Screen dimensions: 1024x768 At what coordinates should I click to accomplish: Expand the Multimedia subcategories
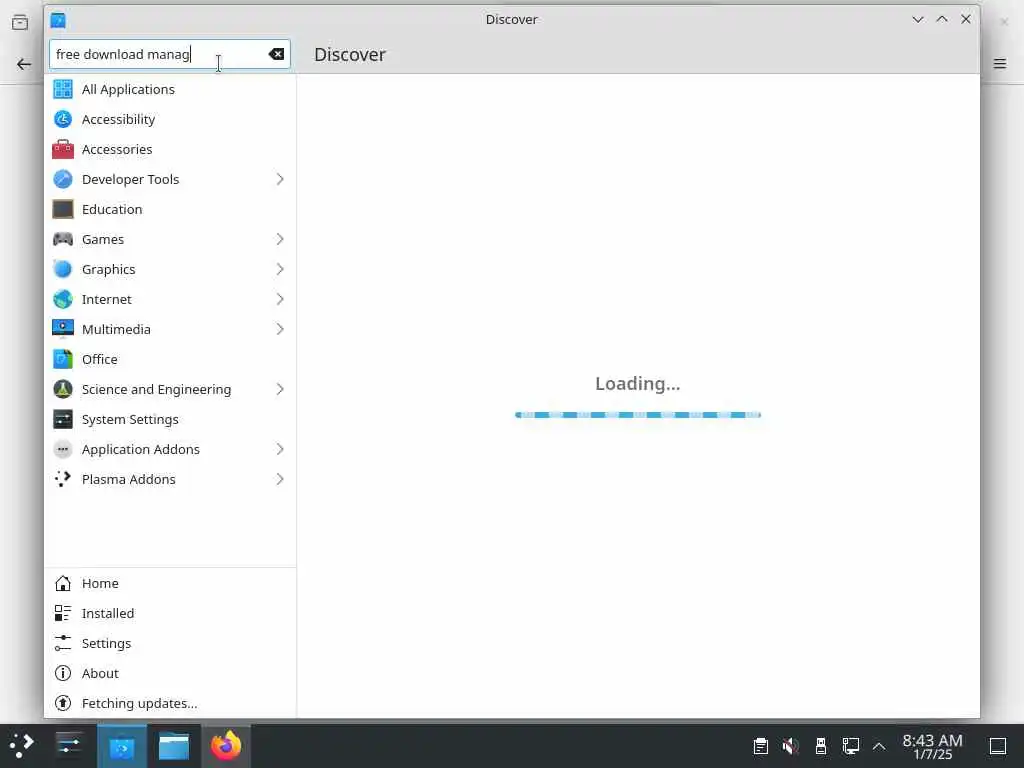click(x=280, y=329)
